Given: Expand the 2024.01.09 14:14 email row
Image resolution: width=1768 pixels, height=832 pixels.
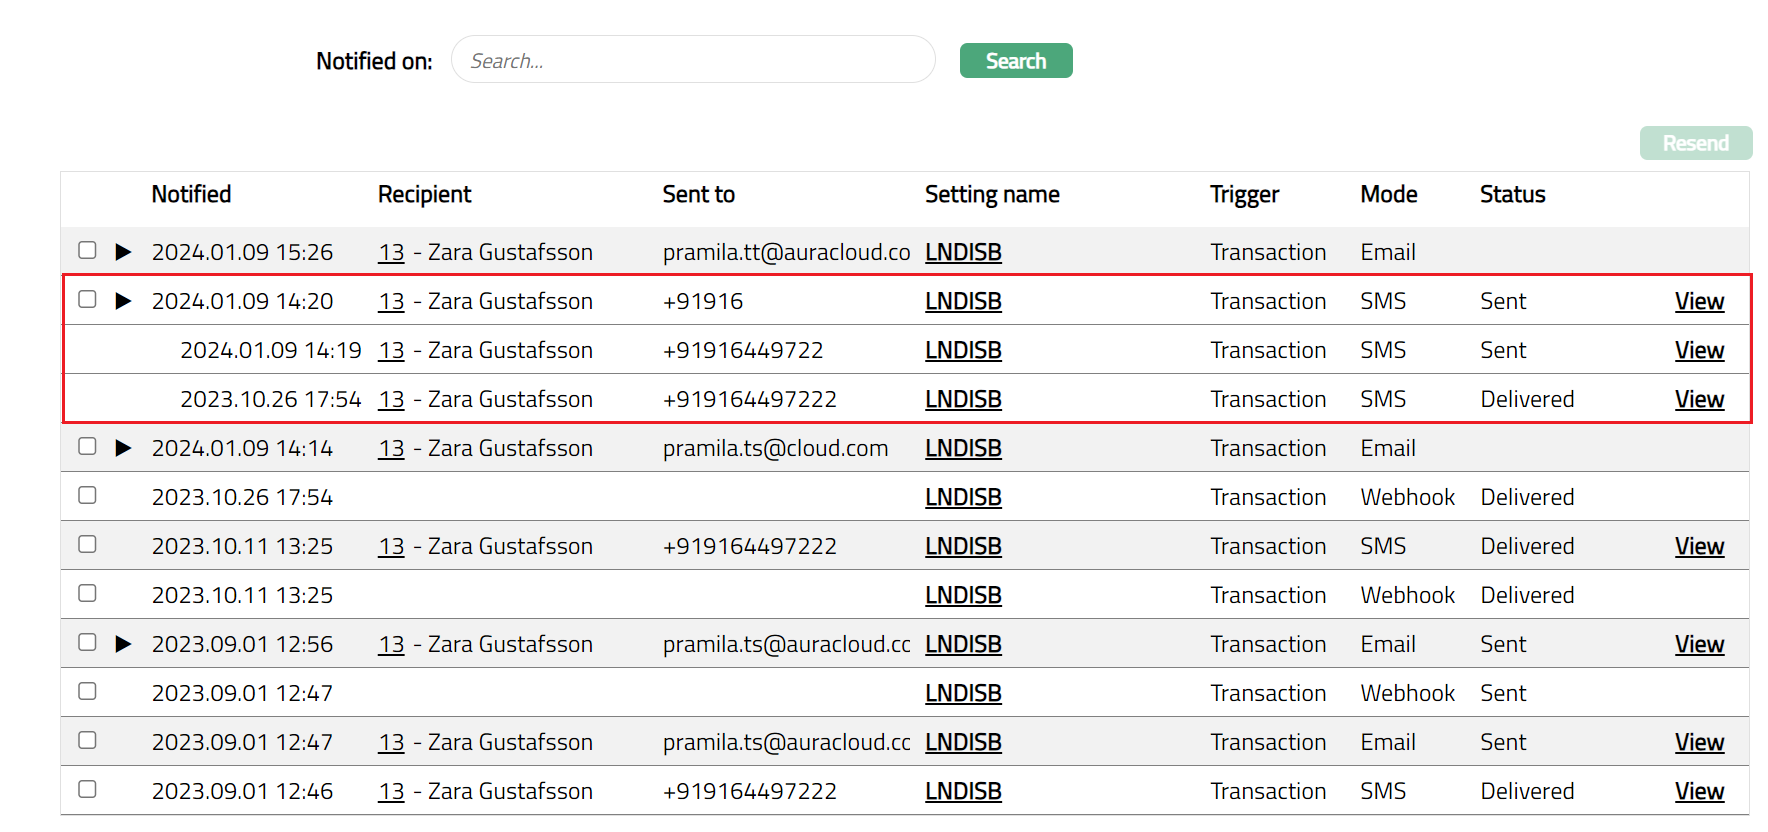Looking at the screenshot, I should click(x=123, y=448).
